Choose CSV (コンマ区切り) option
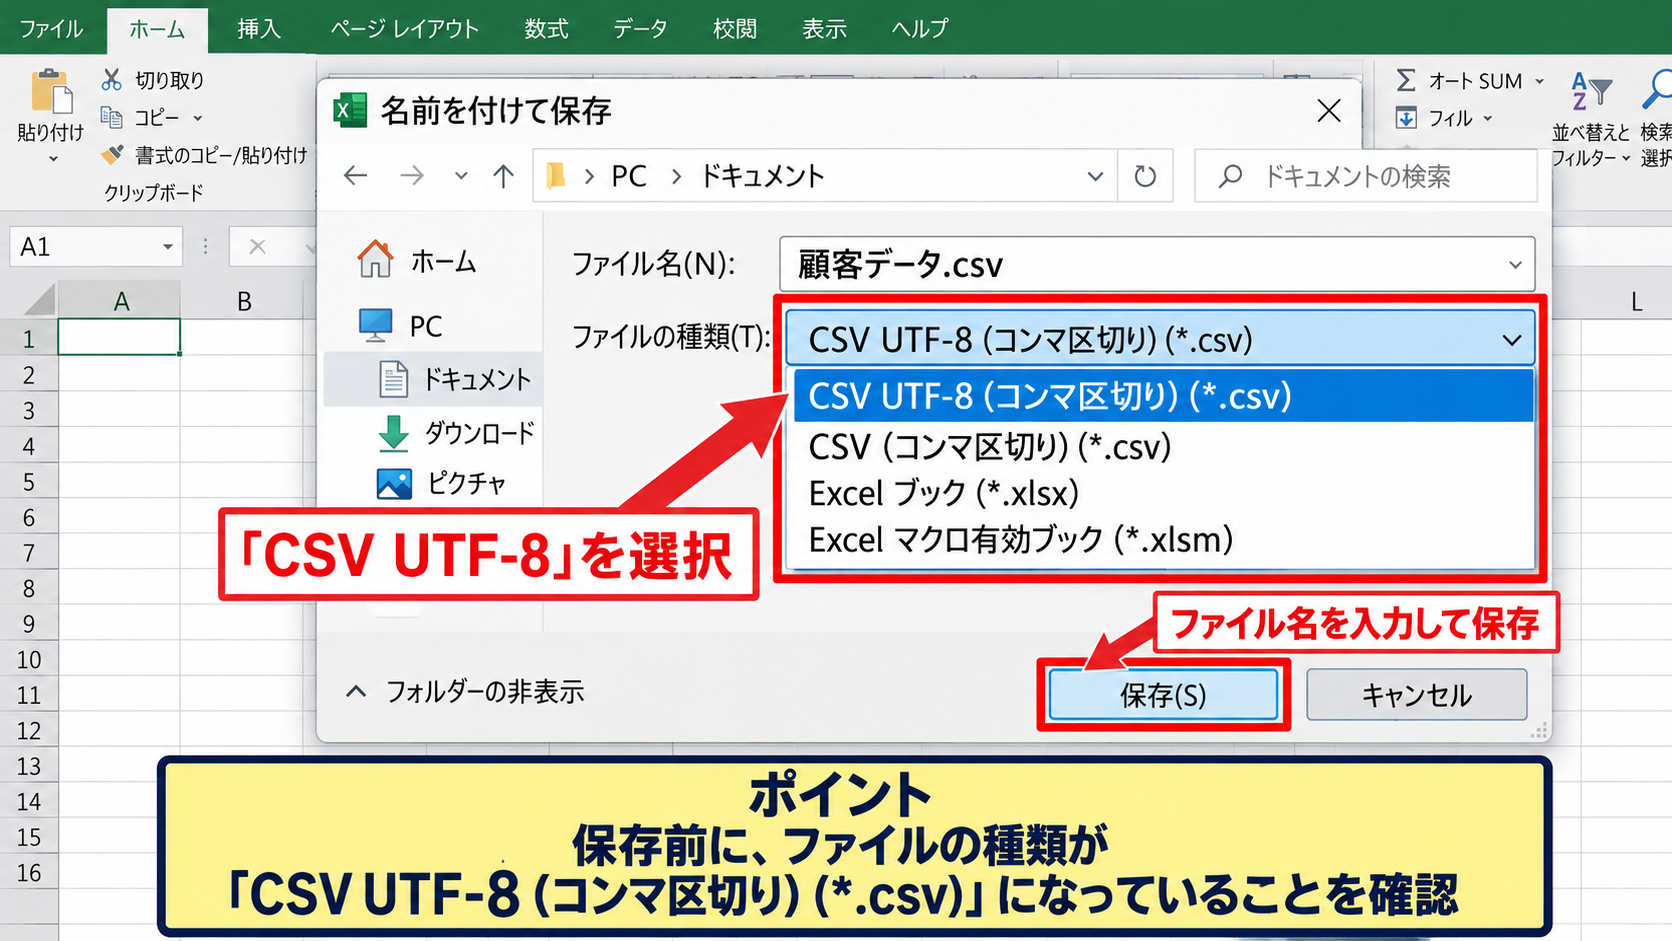This screenshot has height=941, width=1672. pos(1163,446)
